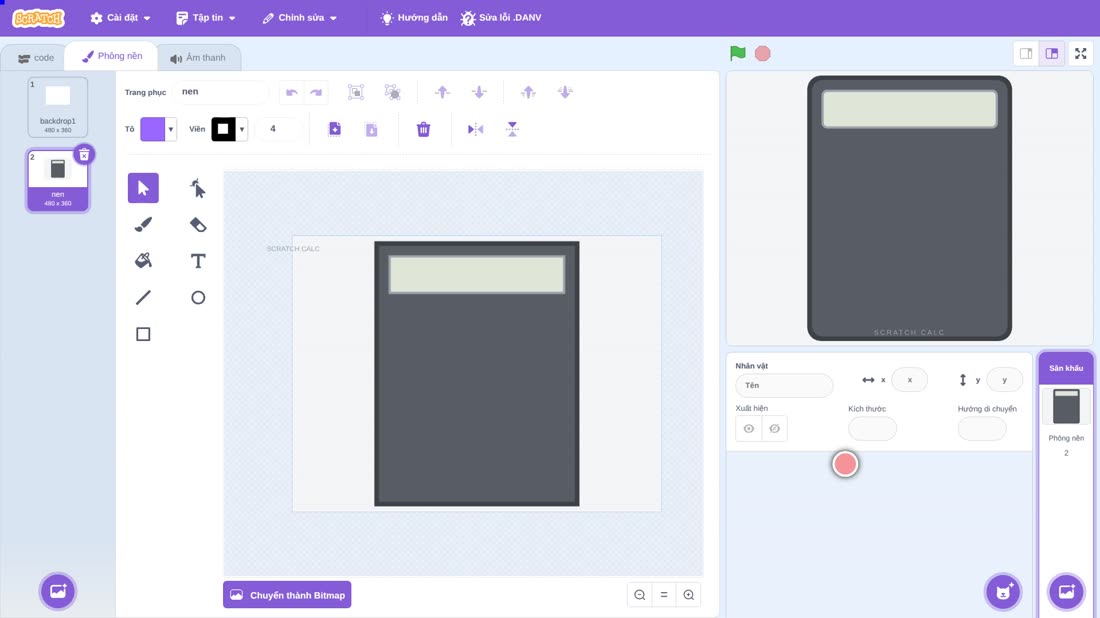Stop the project with red stop button
1100x618 pixels.
point(763,53)
